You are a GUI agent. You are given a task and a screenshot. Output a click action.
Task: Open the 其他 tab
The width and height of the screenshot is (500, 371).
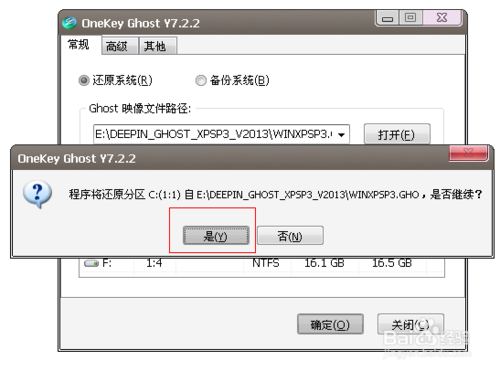pyautogui.click(x=157, y=46)
